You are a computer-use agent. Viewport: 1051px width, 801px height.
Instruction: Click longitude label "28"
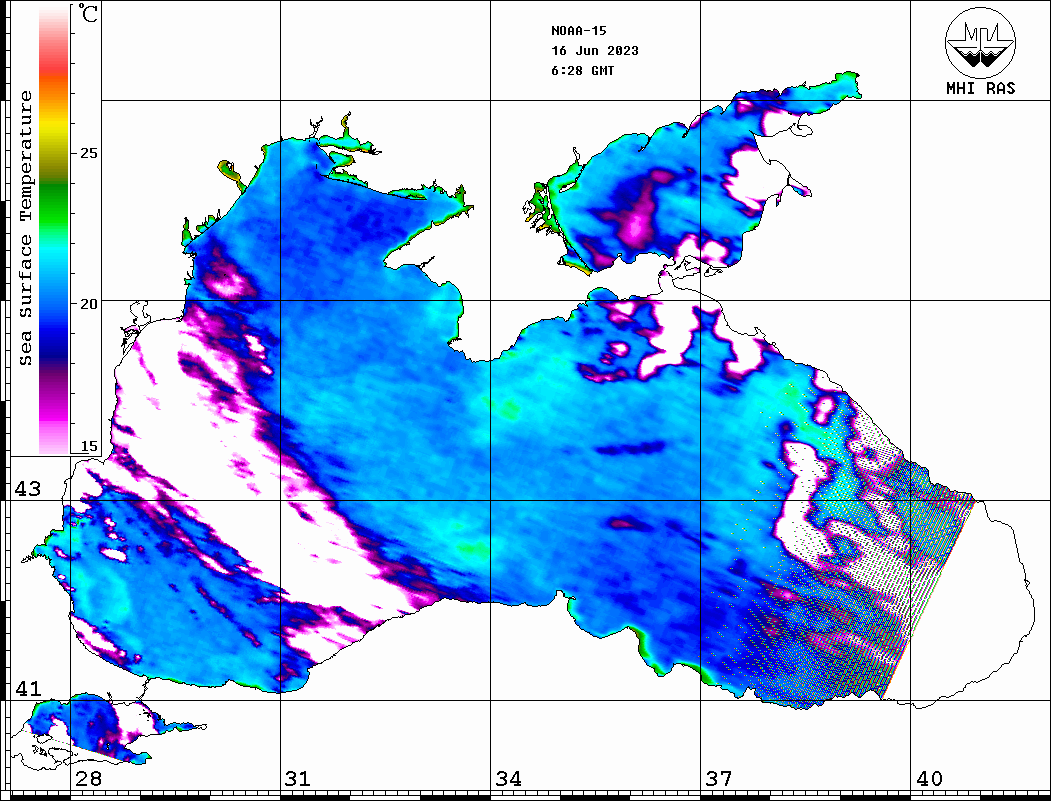(x=88, y=778)
